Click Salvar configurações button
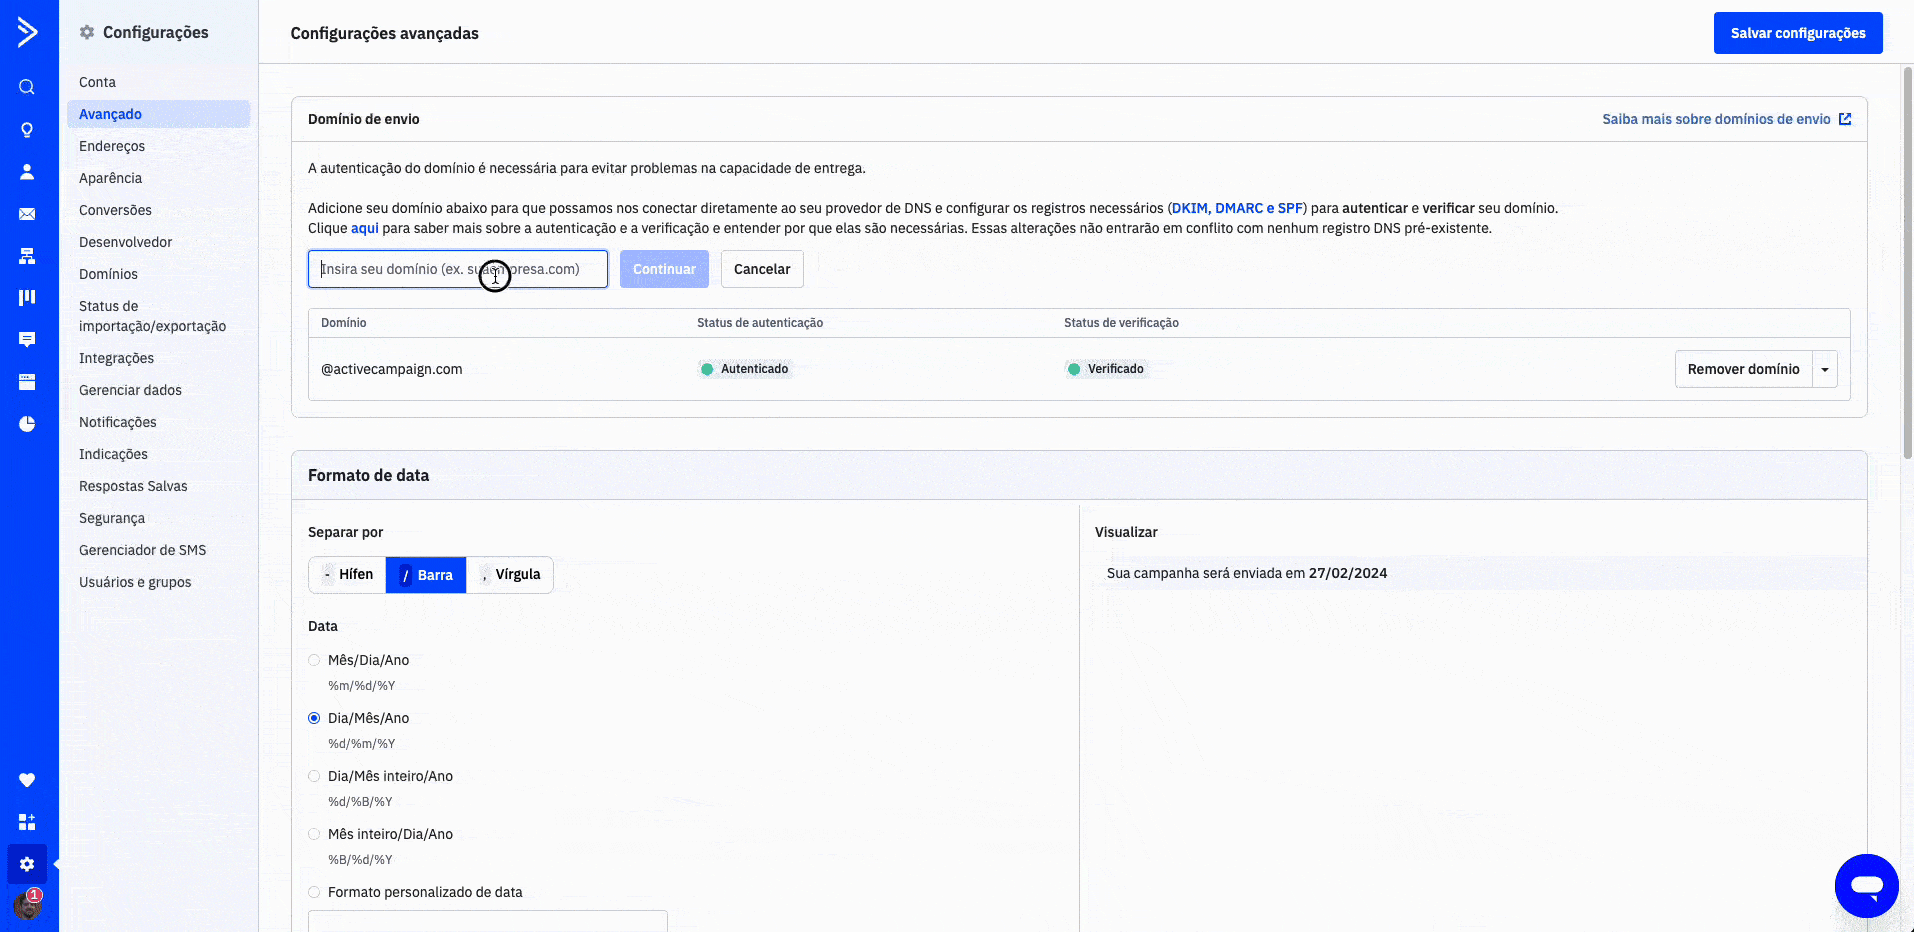The height and width of the screenshot is (932, 1914). pos(1797,33)
